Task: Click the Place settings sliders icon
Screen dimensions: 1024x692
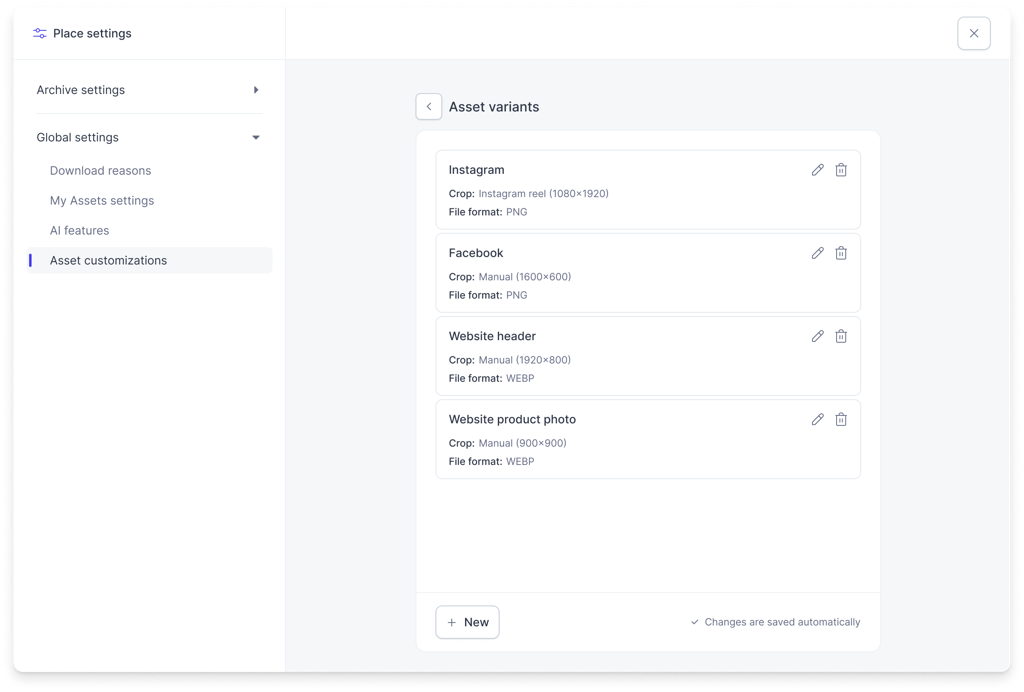Action: [x=40, y=33]
